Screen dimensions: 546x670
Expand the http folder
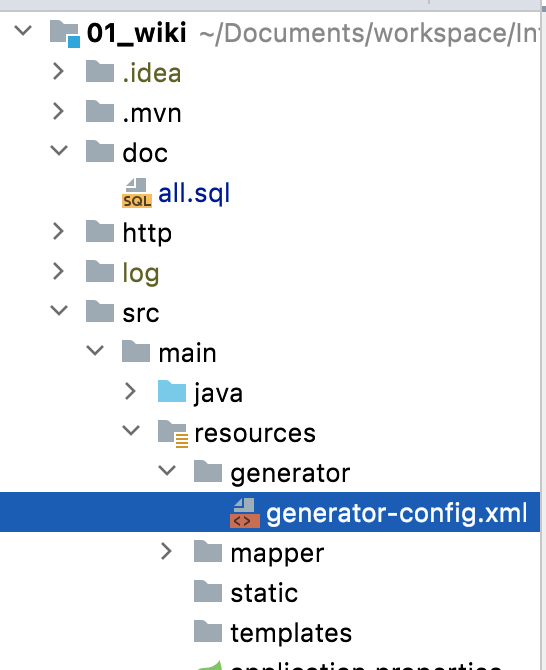click(x=59, y=232)
